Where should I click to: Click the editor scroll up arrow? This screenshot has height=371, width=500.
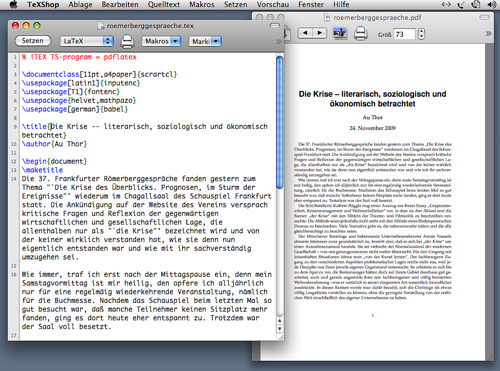click(280, 320)
